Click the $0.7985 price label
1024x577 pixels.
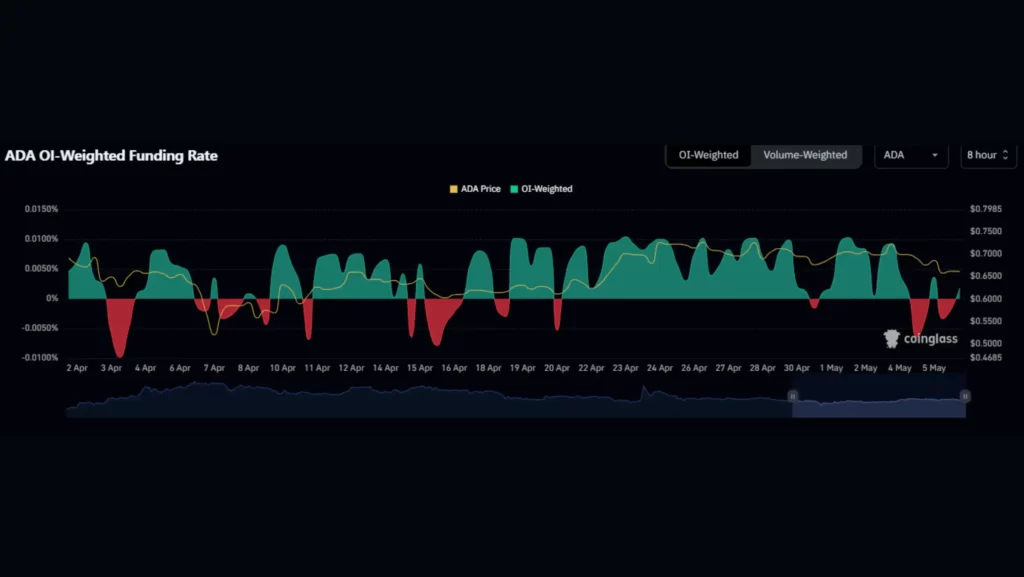coord(985,209)
